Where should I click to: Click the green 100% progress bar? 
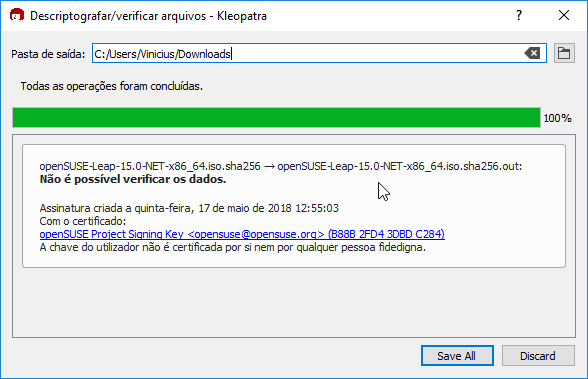pos(276,118)
